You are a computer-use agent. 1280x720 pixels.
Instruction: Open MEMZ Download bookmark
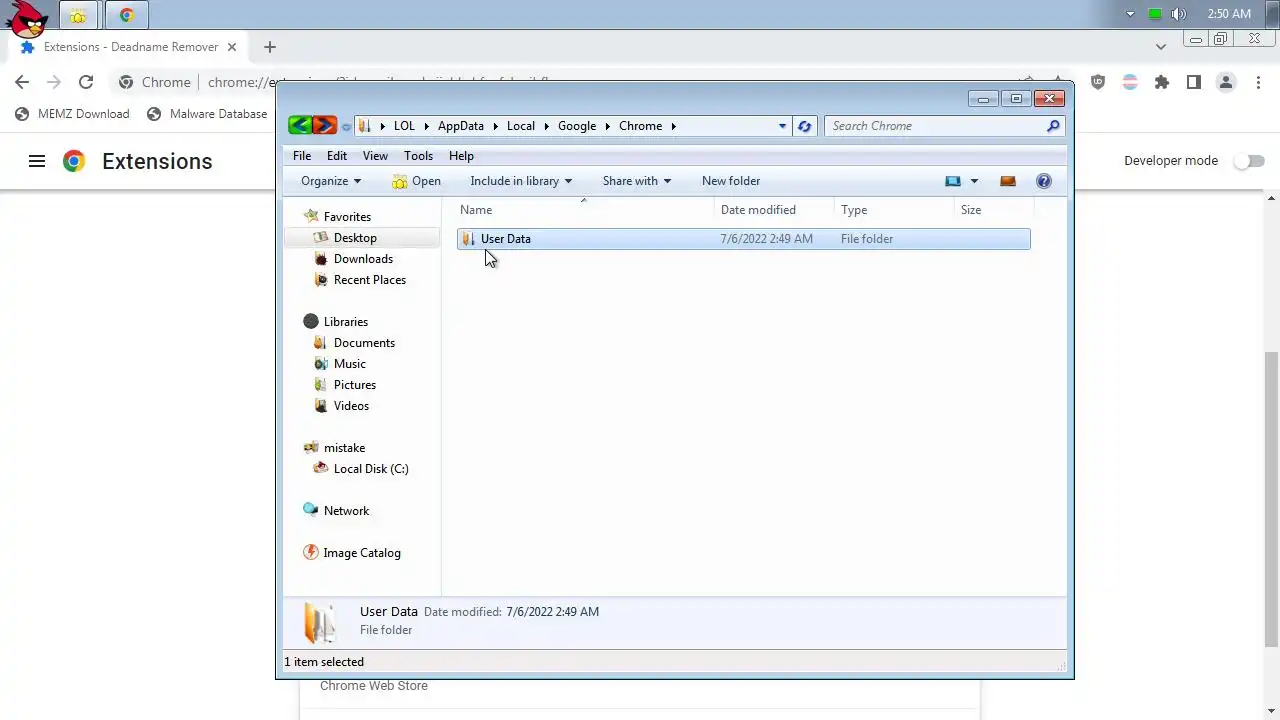pyautogui.click(x=72, y=114)
